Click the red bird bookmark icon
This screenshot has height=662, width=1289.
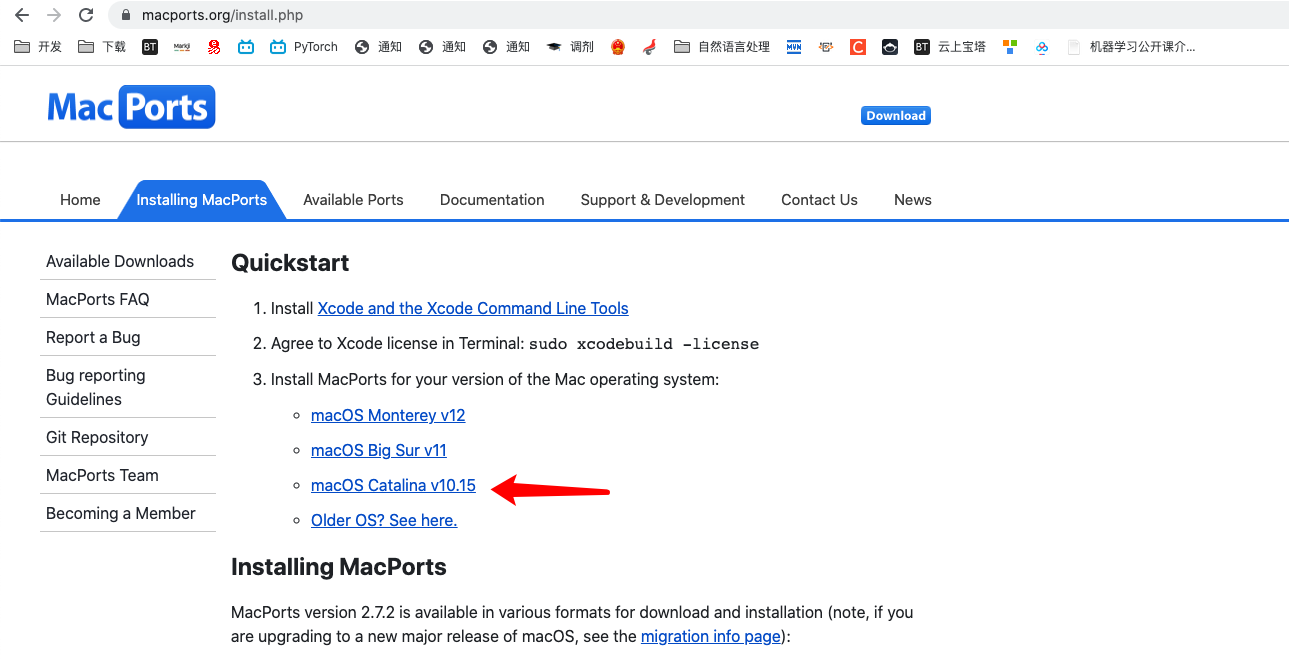click(650, 47)
